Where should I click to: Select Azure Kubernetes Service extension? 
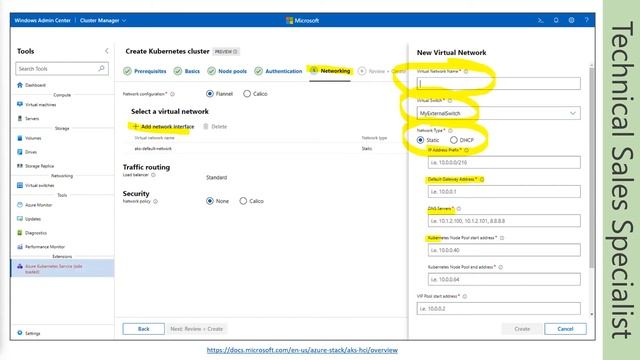pos(62,268)
